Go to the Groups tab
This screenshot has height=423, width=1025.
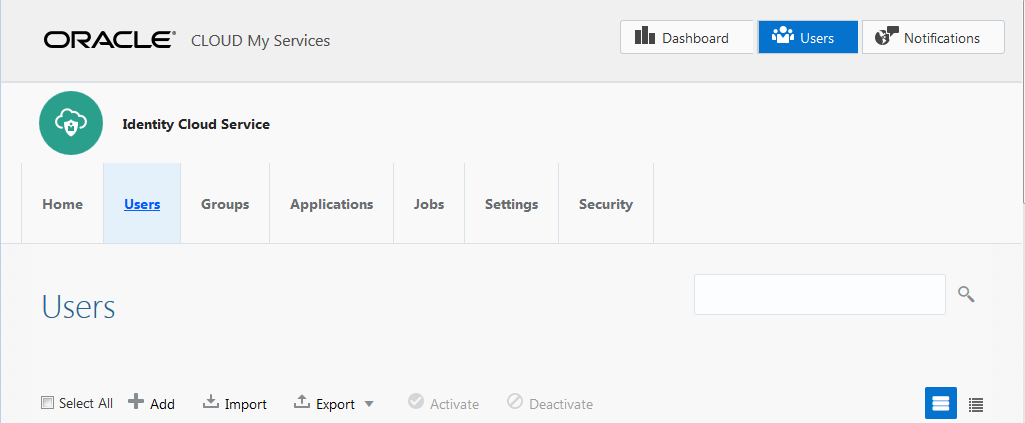click(x=225, y=204)
